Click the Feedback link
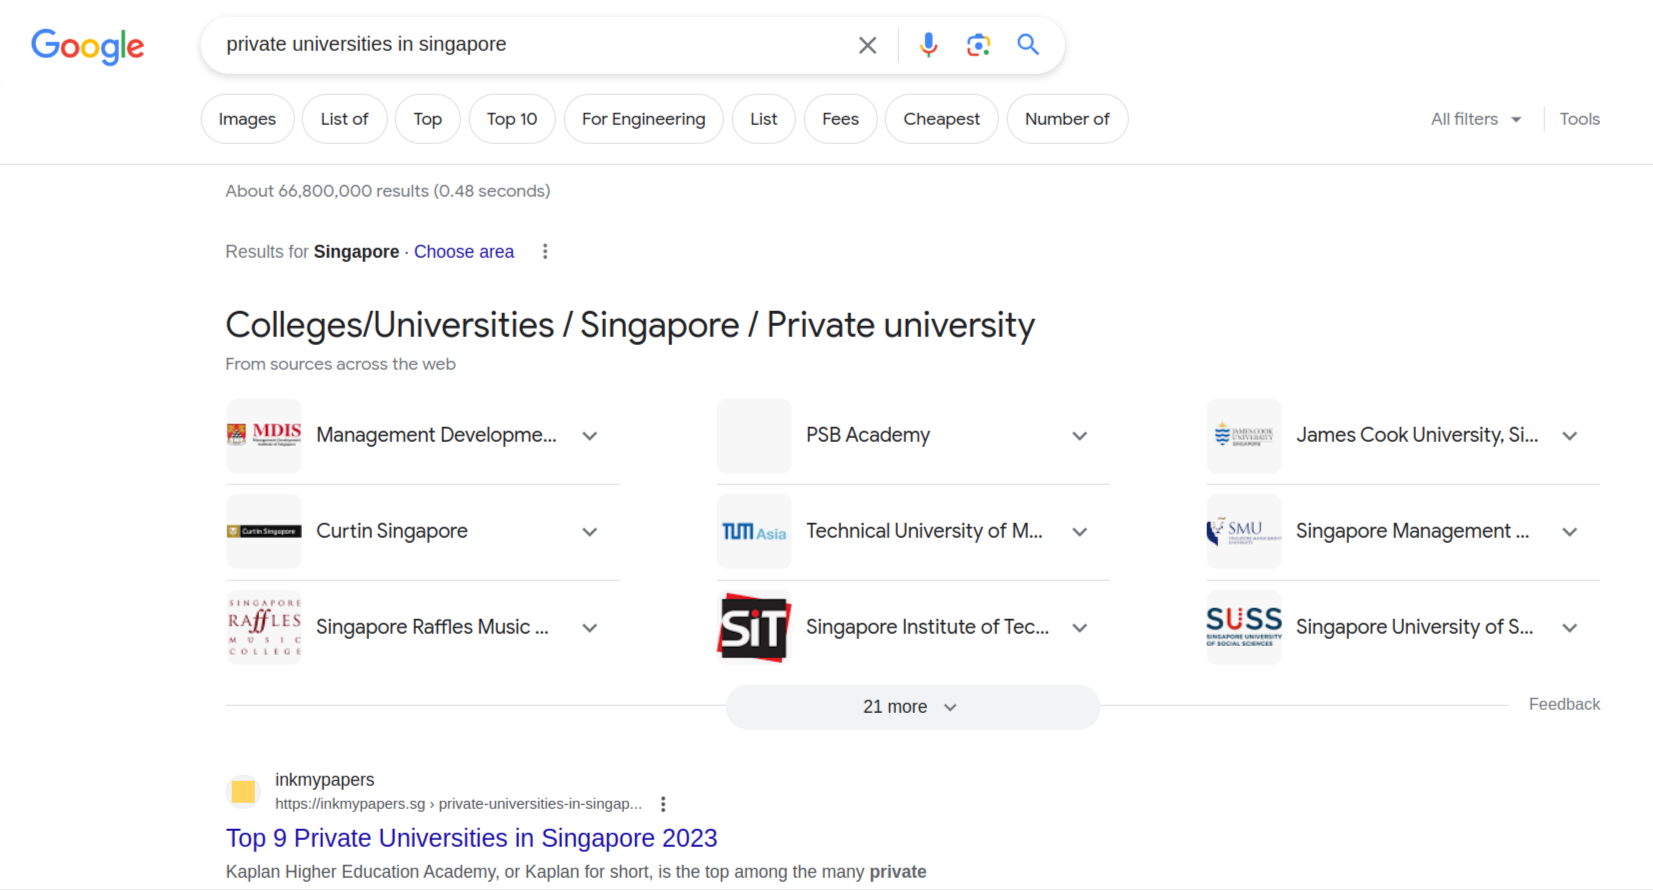1653x890 pixels. tap(1564, 704)
